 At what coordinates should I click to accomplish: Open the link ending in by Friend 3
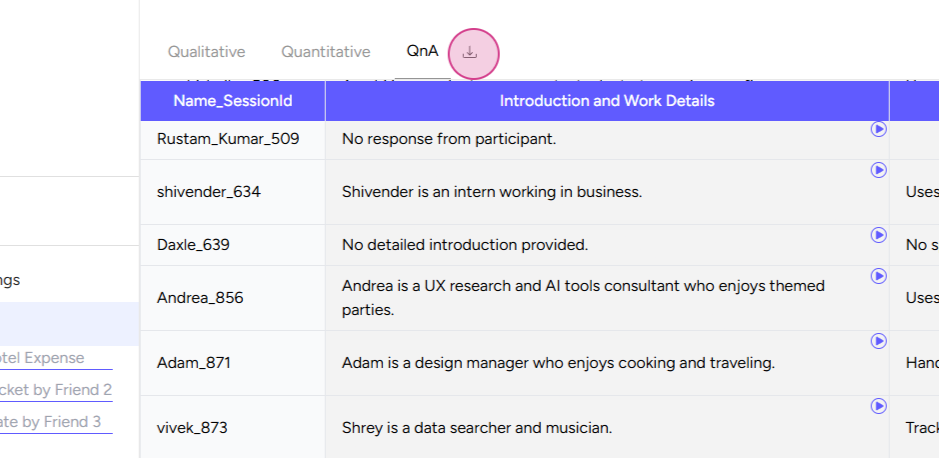[50, 422]
